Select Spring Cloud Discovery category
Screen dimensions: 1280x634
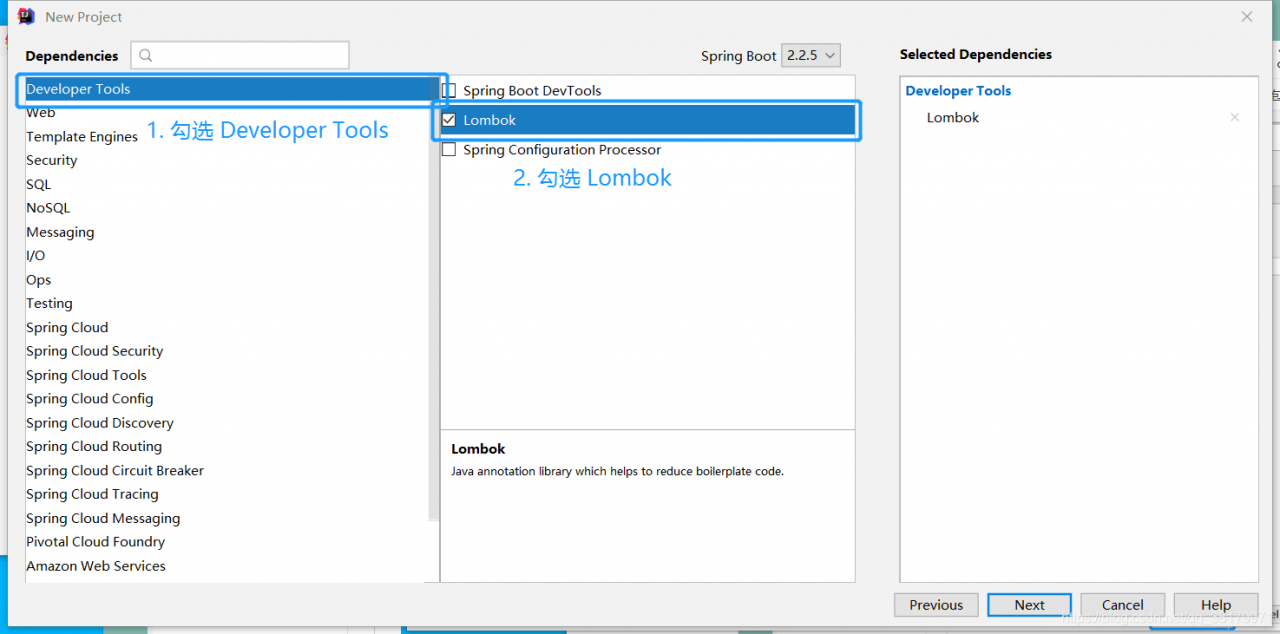(100, 423)
